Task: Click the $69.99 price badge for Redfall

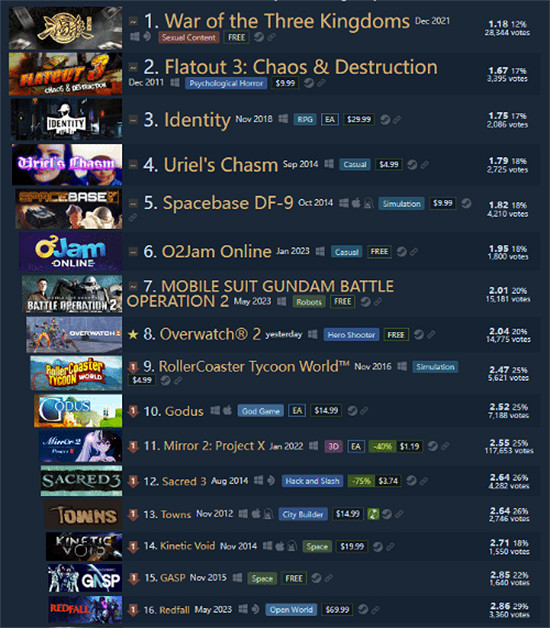Action: (337, 610)
